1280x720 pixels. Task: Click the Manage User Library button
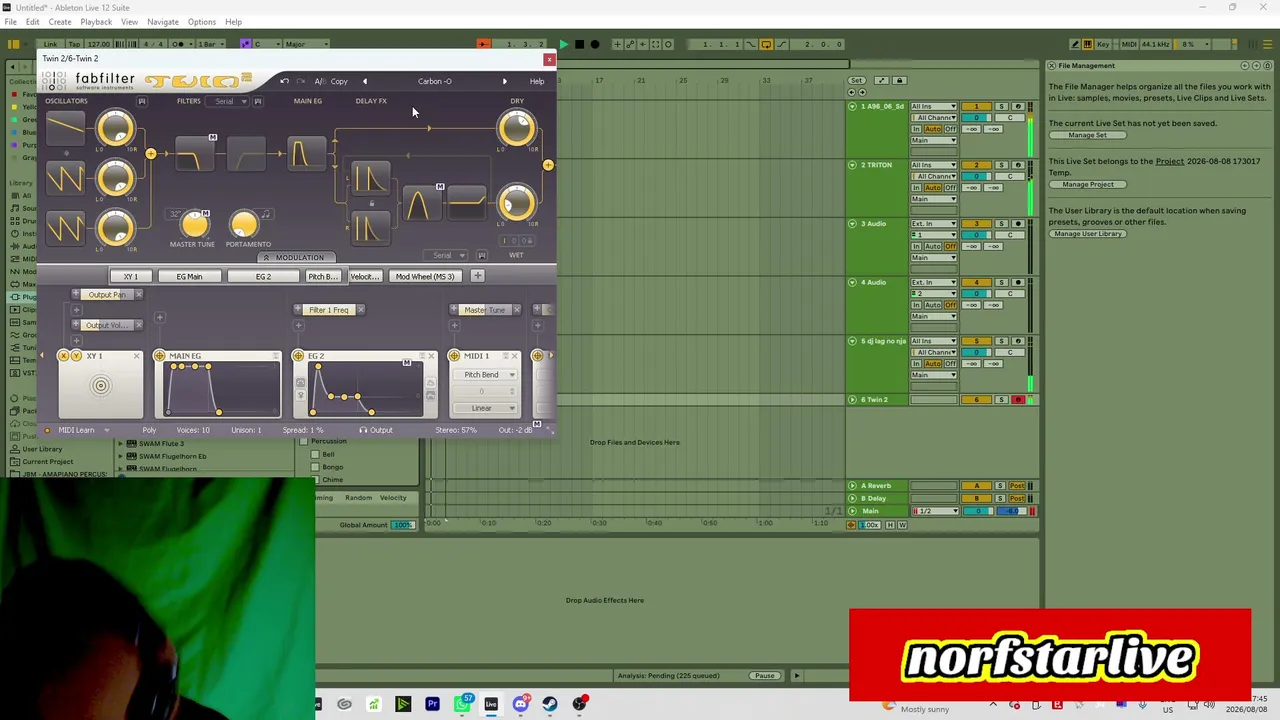[x=1088, y=234]
